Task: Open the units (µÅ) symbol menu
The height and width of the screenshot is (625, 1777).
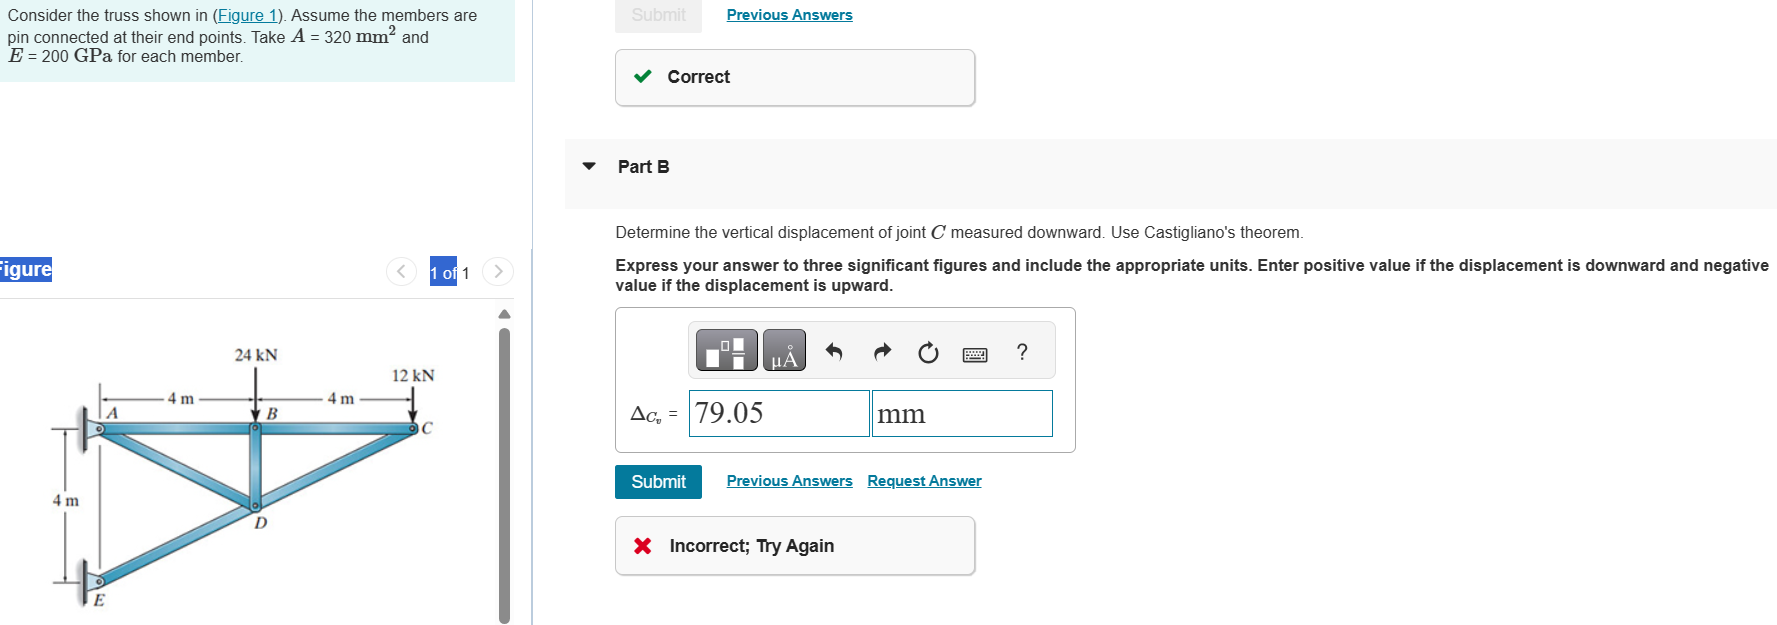Action: tap(782, 351)
